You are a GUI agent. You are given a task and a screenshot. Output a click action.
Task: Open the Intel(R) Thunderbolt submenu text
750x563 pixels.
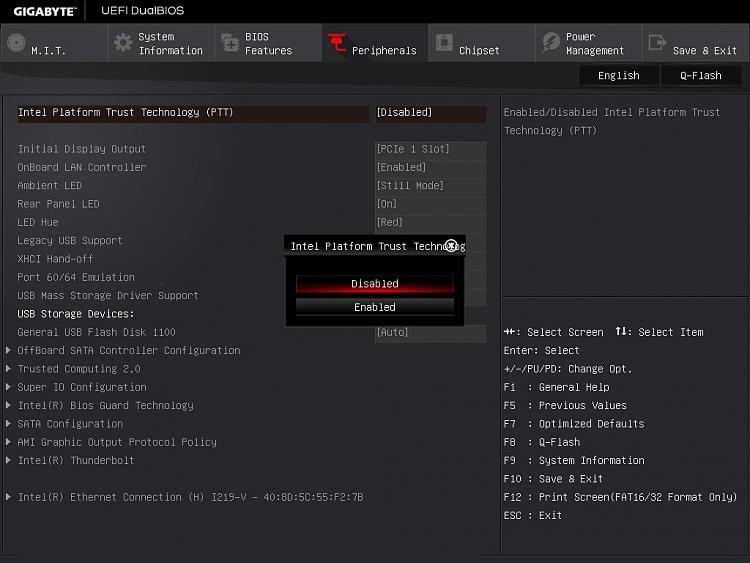click(x=76, y=461)
